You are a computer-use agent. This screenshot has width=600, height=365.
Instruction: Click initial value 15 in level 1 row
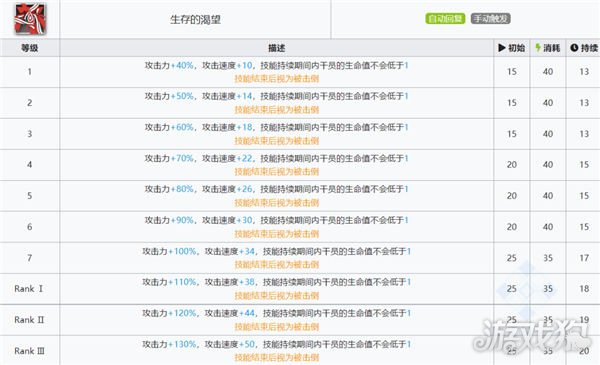[x=512, y=72]
